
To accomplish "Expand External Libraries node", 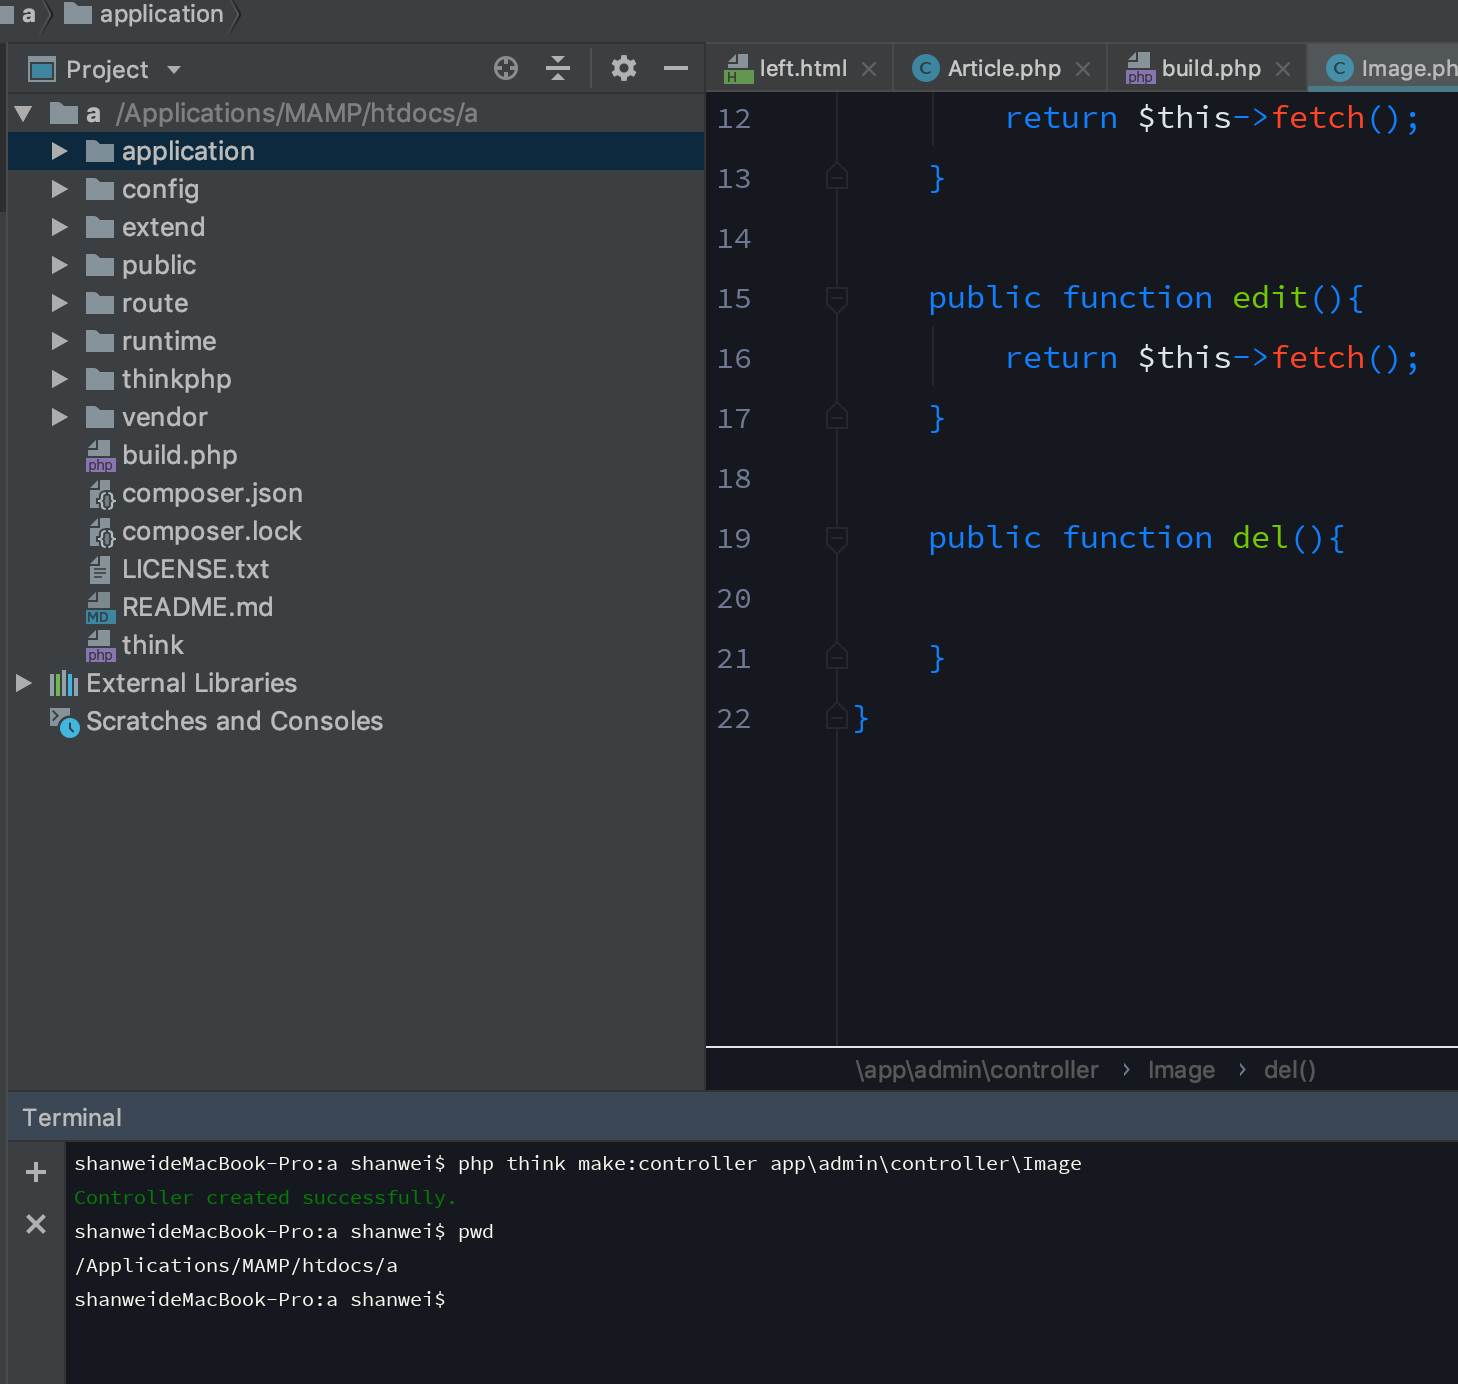I will click(24, 683).
